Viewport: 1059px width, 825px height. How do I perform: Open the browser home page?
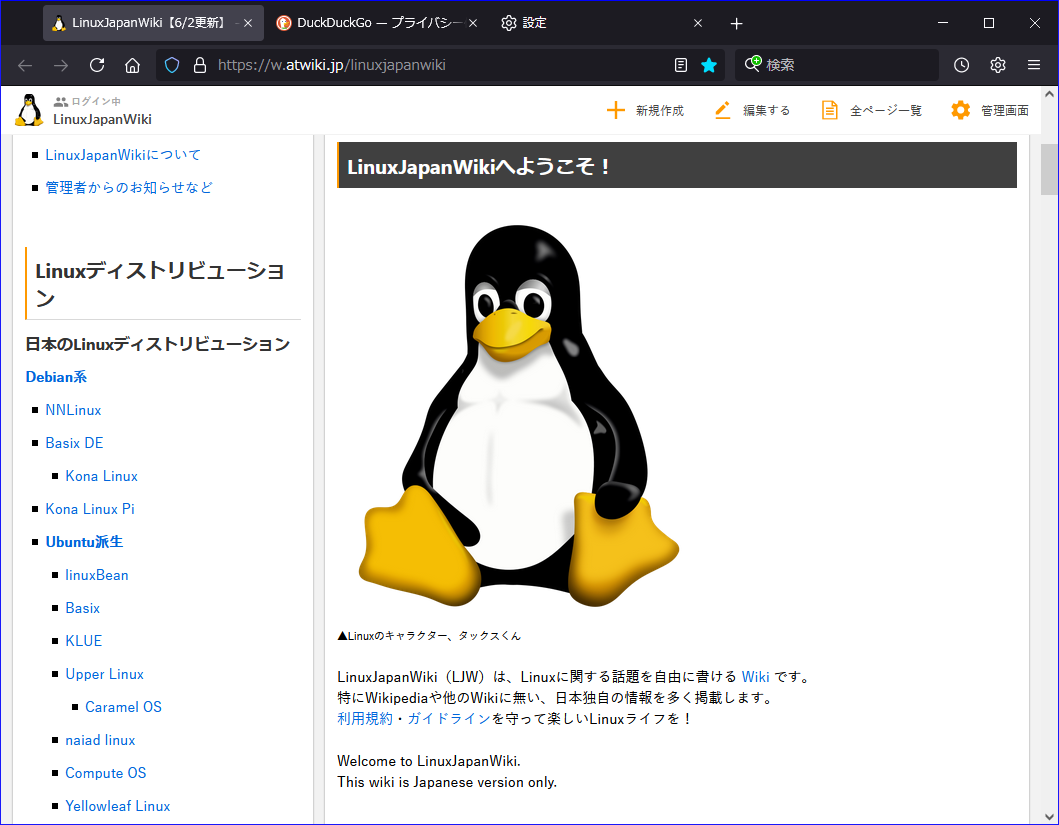click(x=132, y=65)
